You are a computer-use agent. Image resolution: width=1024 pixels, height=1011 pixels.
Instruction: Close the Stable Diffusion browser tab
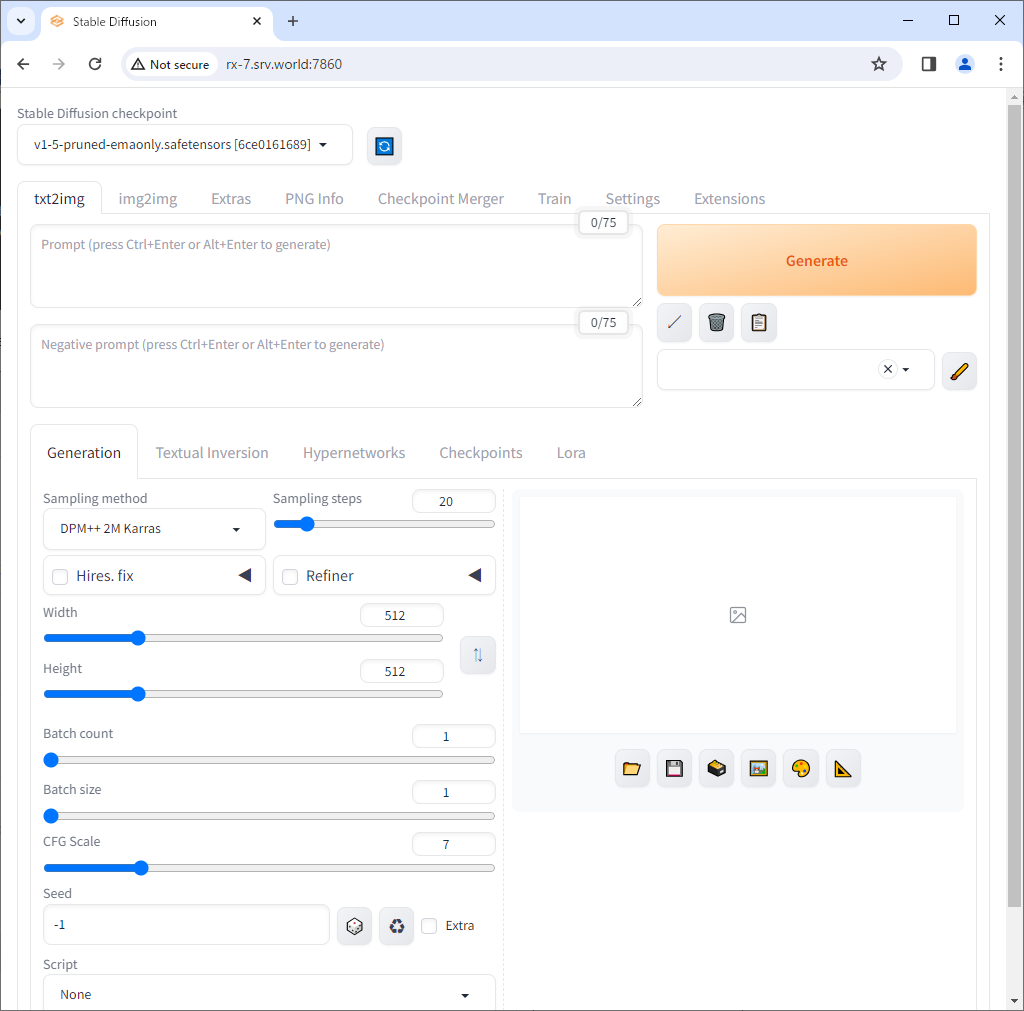(257, 21)
